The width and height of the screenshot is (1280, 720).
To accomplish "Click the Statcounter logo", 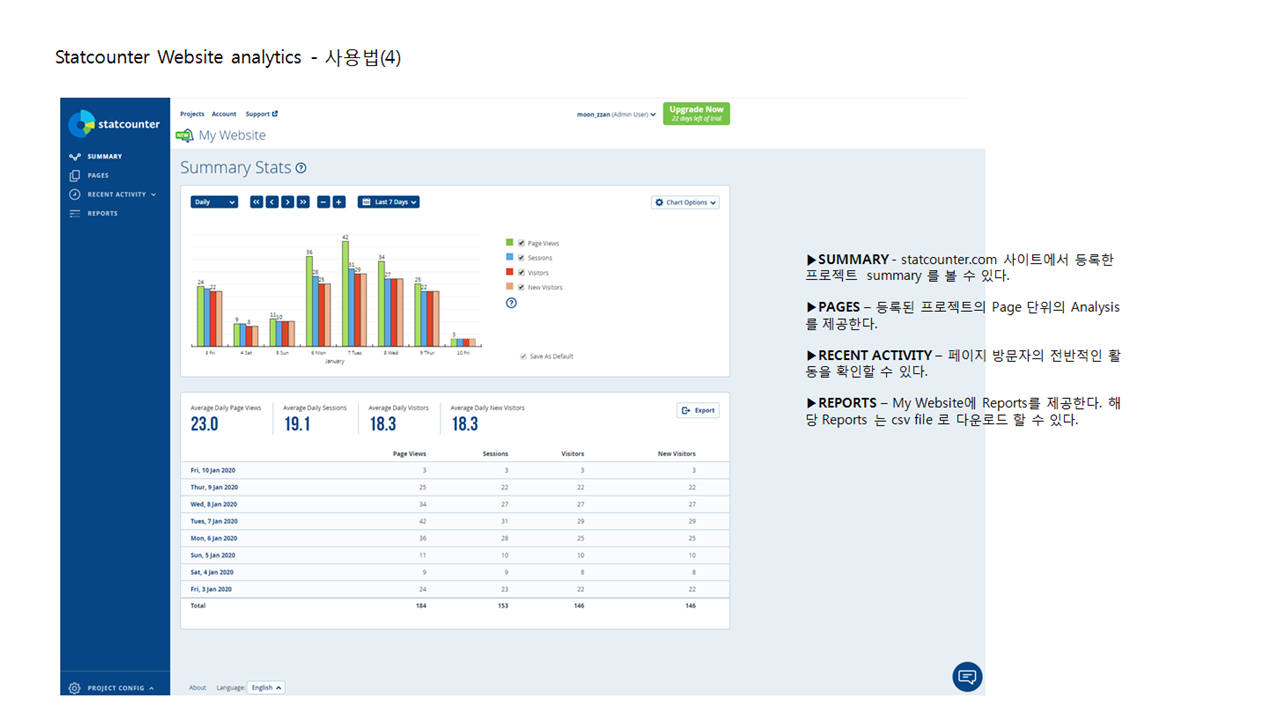I will [114, 124].
